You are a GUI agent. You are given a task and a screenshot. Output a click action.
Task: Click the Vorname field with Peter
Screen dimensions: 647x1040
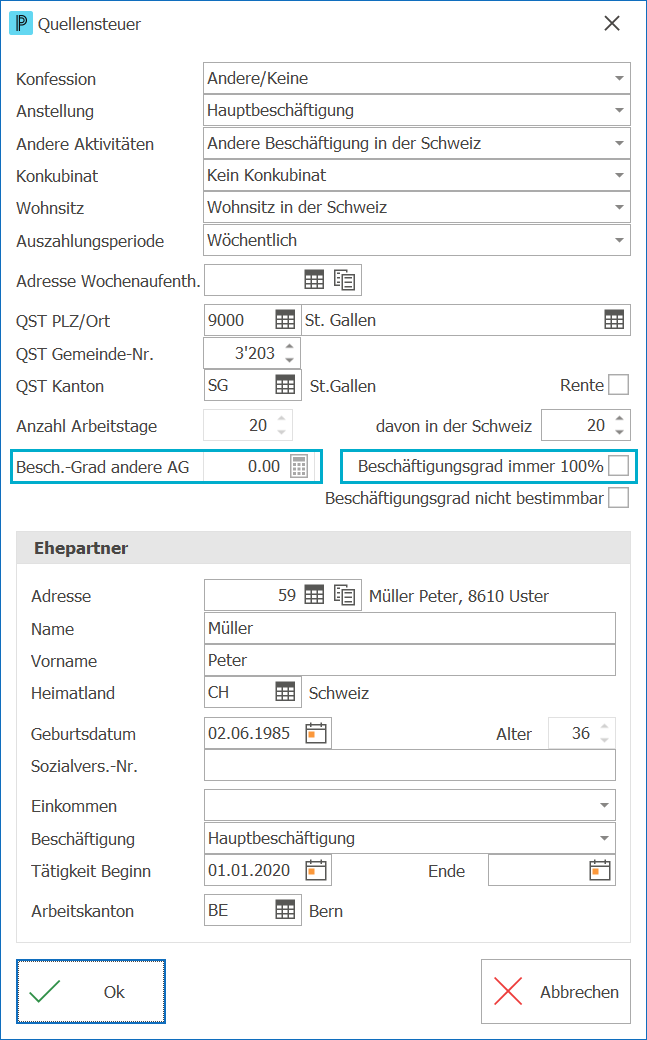pyautogui.click(x=409, y=660)
